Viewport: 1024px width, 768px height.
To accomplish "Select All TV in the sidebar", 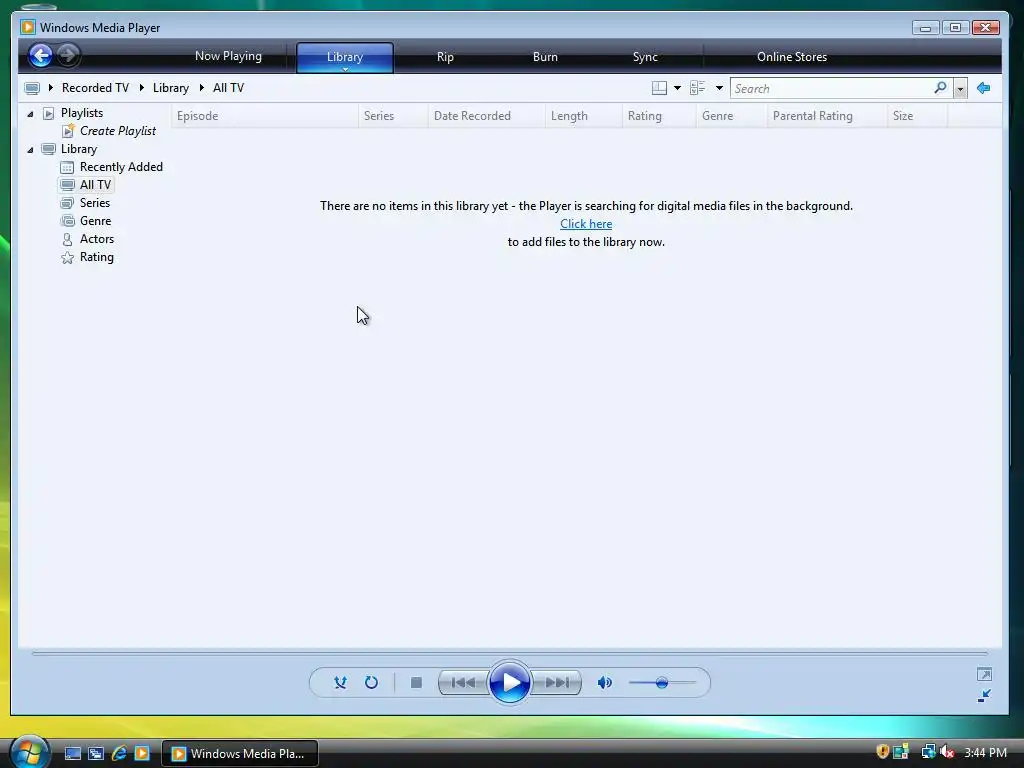I will pyautogui.click(x=95, y=185).
